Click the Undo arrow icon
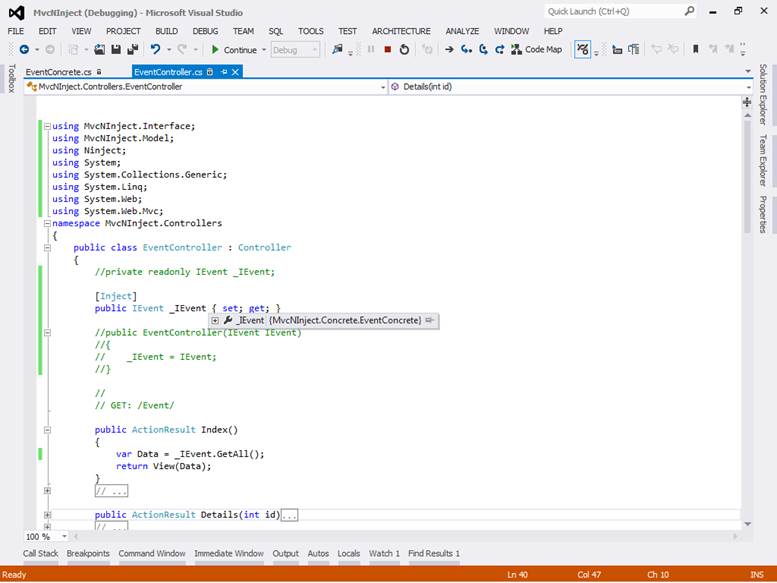 [x=155, y=49]
